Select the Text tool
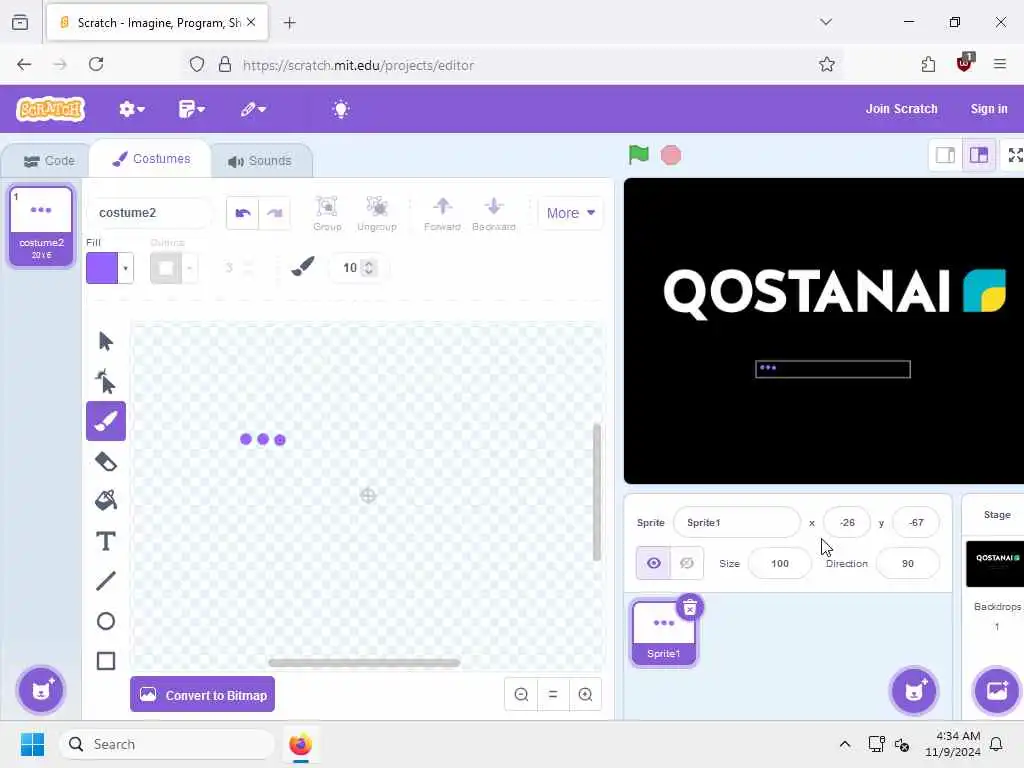1024x768 pixels. tap(106, 541)
